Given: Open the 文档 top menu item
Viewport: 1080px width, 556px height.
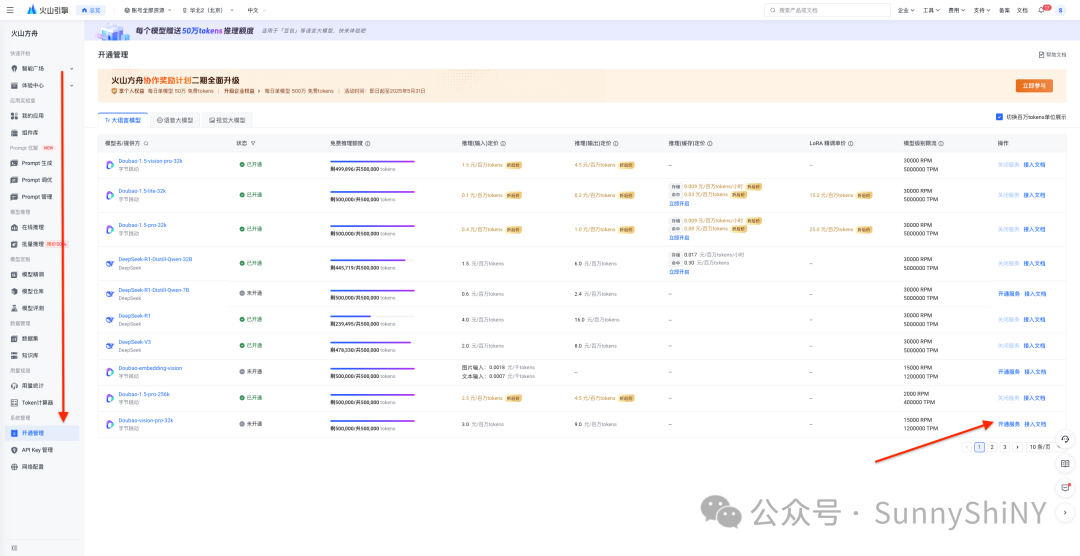Looking at the screenshot, I should click(x=1022, y=10).
